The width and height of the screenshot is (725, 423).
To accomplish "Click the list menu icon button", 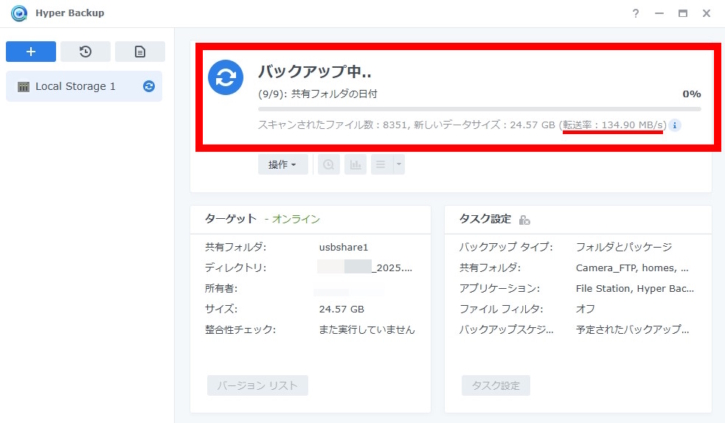I will point(382,165).
